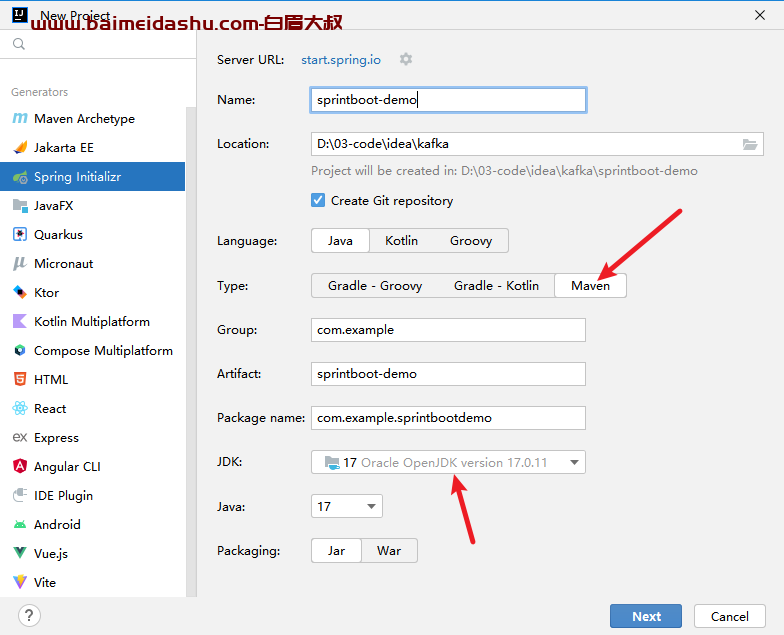Click the Cancel button
The image size is (784, 635).
pos(730,616)
